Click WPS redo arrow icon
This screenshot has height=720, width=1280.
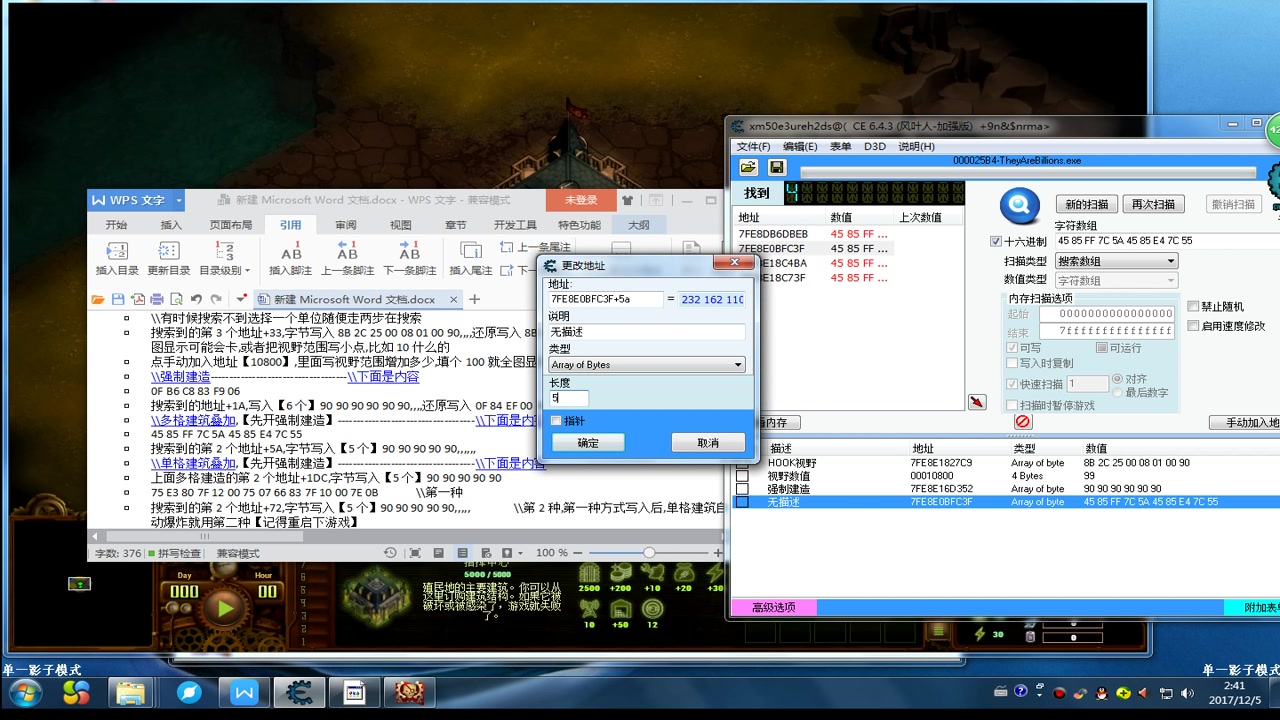215,299
